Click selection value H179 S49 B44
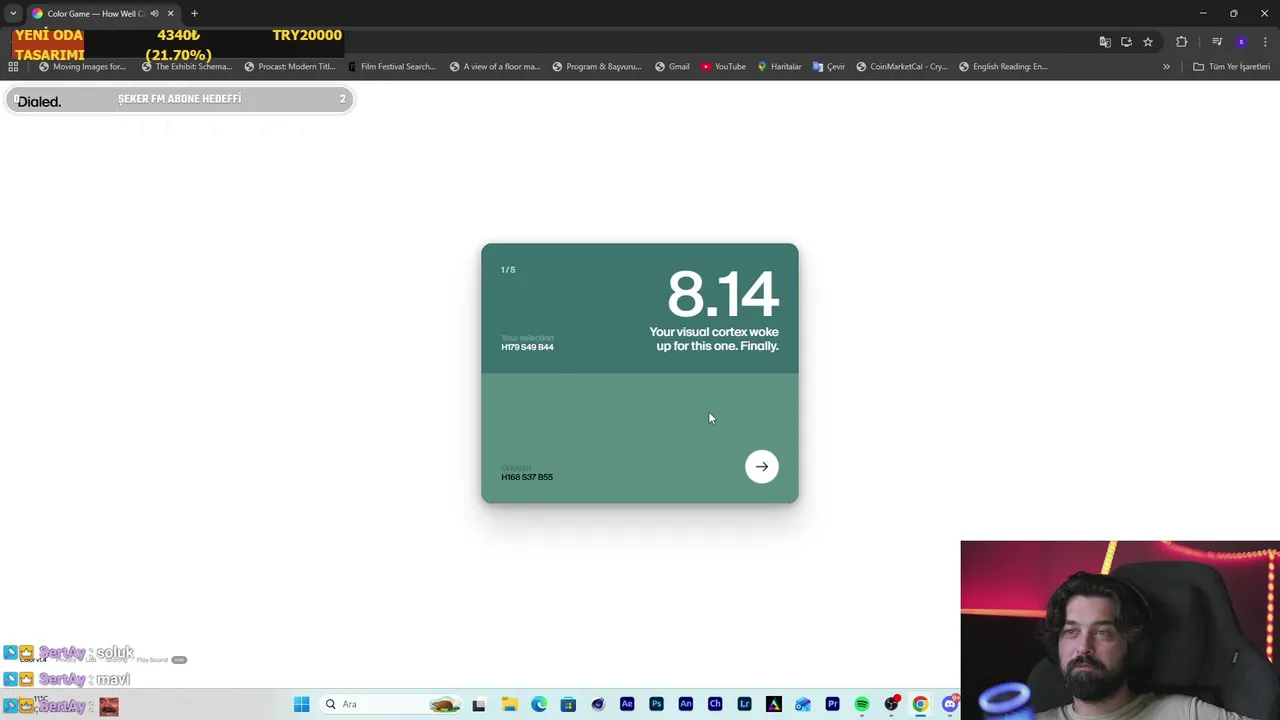The width and height of the screenshot is (1280, 720). 527,347
